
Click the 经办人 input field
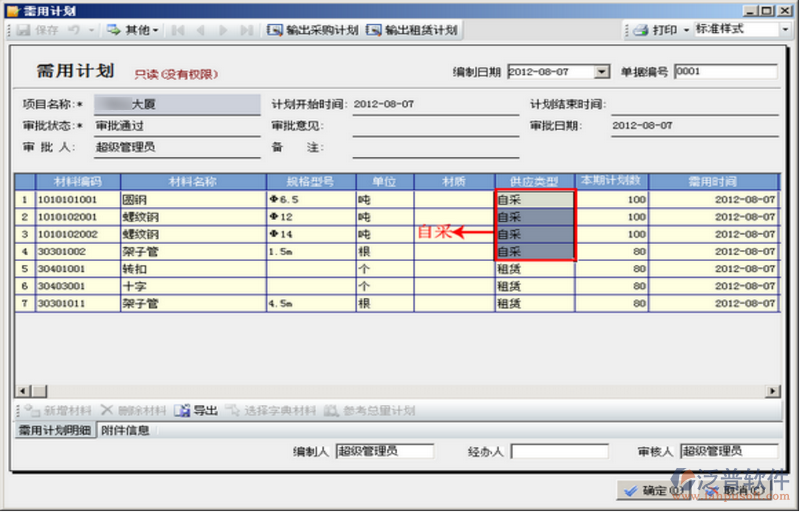559,452
